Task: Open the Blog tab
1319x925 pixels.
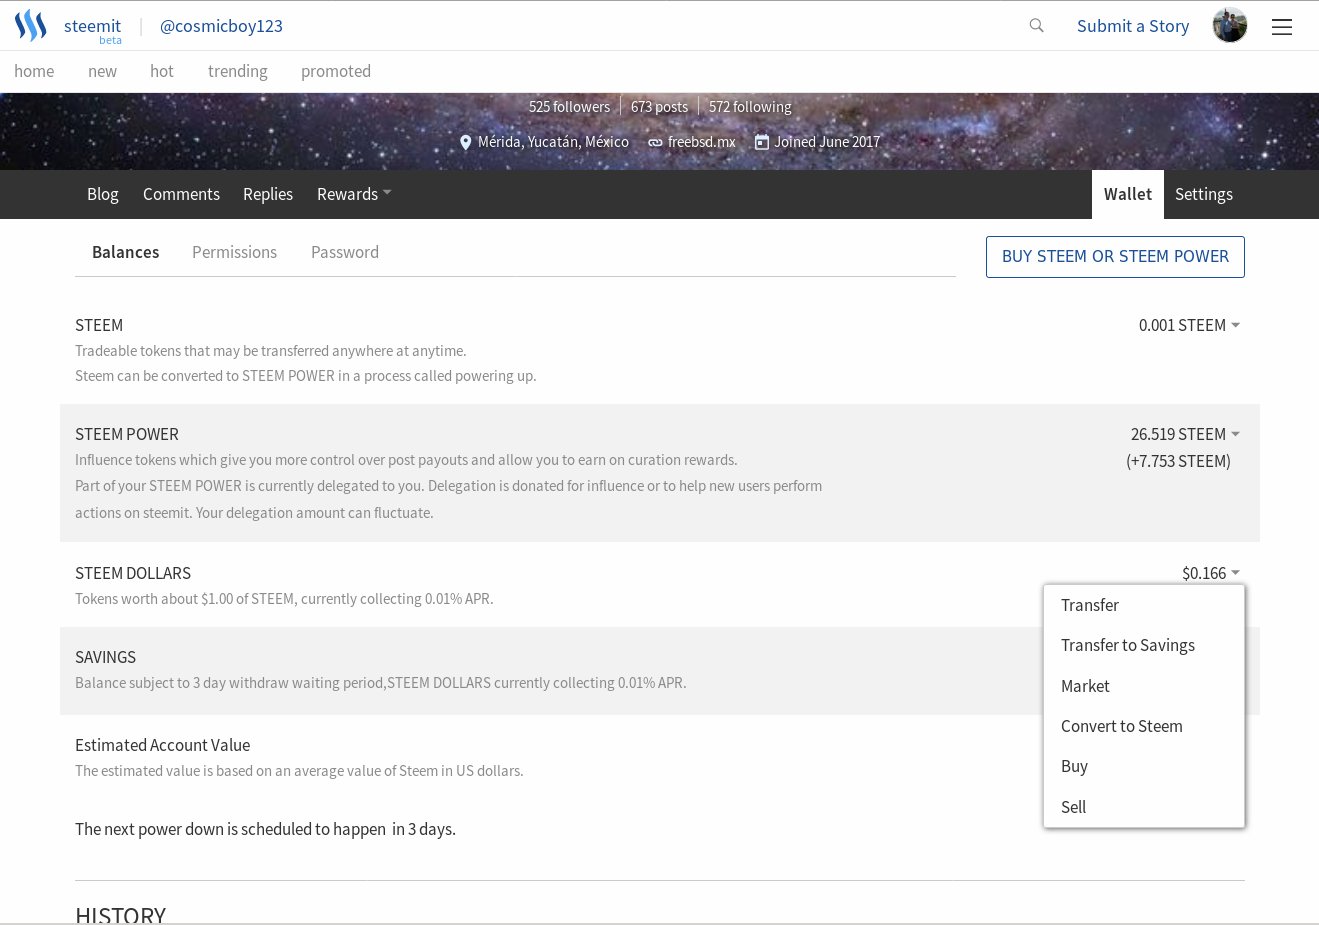Action: coord(103,194)
